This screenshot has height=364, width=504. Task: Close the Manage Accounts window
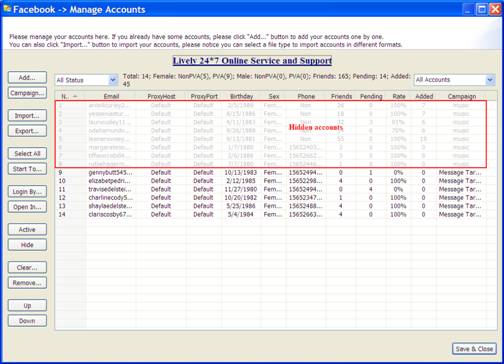495,9
